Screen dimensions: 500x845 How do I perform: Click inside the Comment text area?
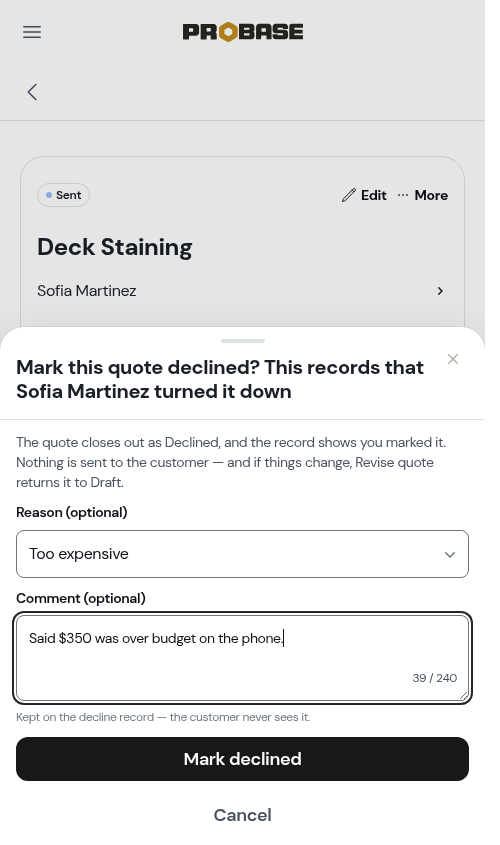pos(242,658)
